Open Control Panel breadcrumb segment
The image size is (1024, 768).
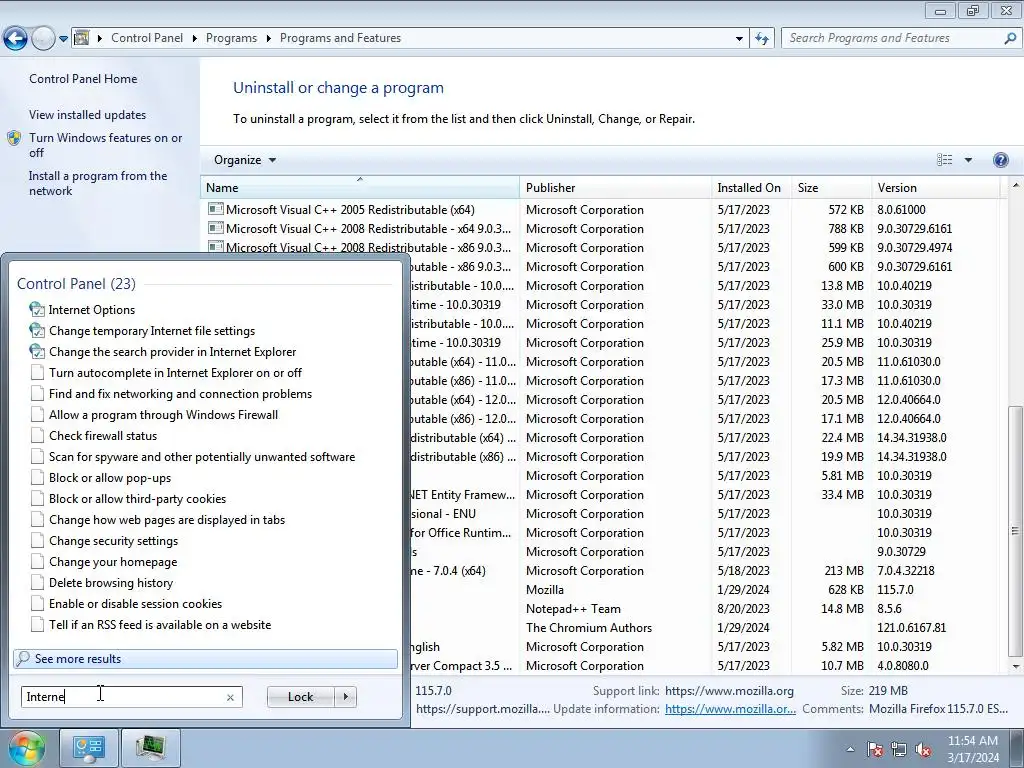point(147,38)
